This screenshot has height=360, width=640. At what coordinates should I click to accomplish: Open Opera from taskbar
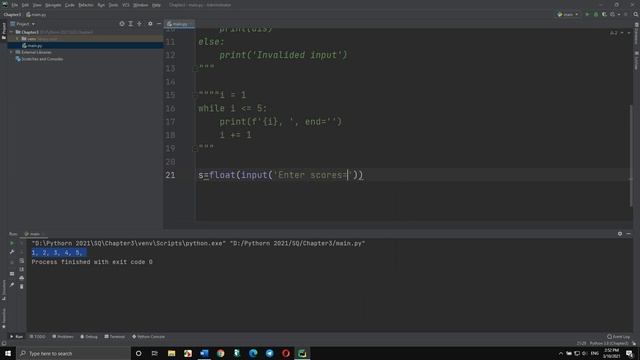(x=286, y=353)
